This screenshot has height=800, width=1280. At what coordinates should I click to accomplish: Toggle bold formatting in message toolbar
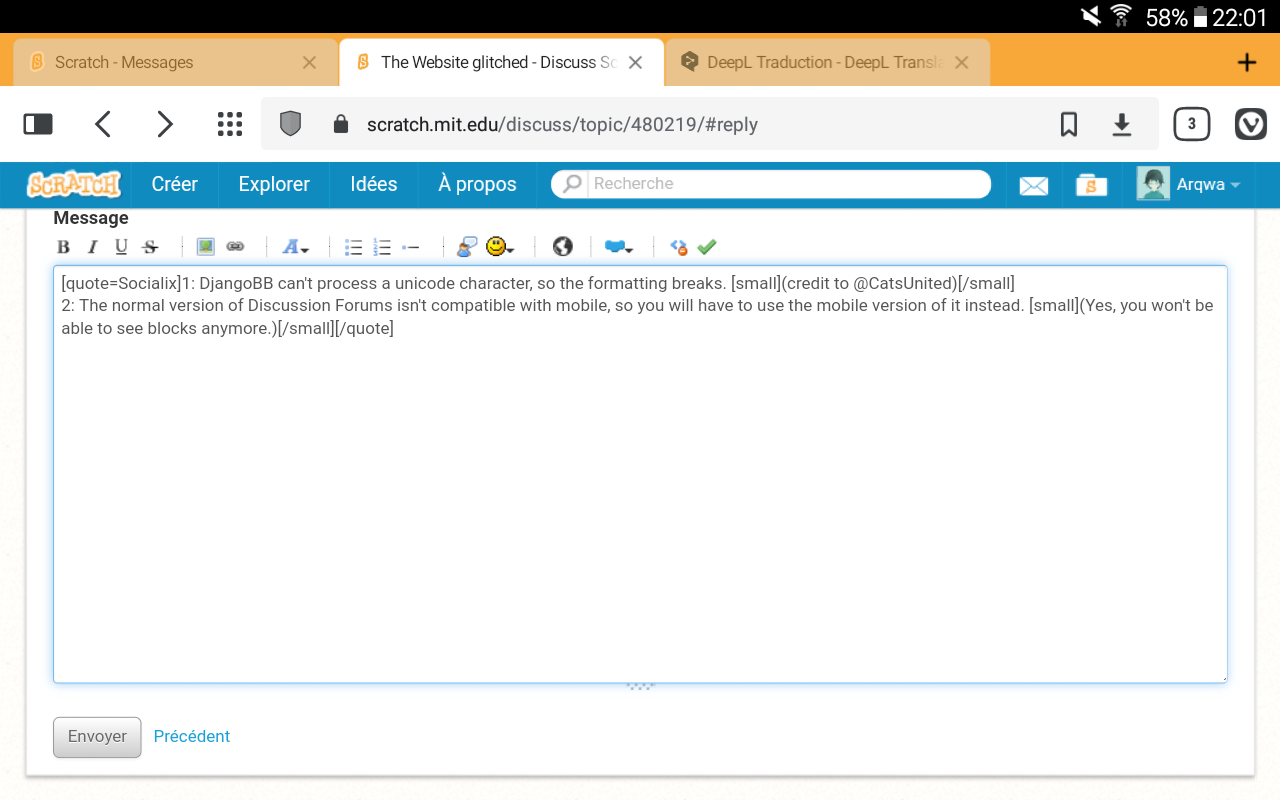(63, 247)
